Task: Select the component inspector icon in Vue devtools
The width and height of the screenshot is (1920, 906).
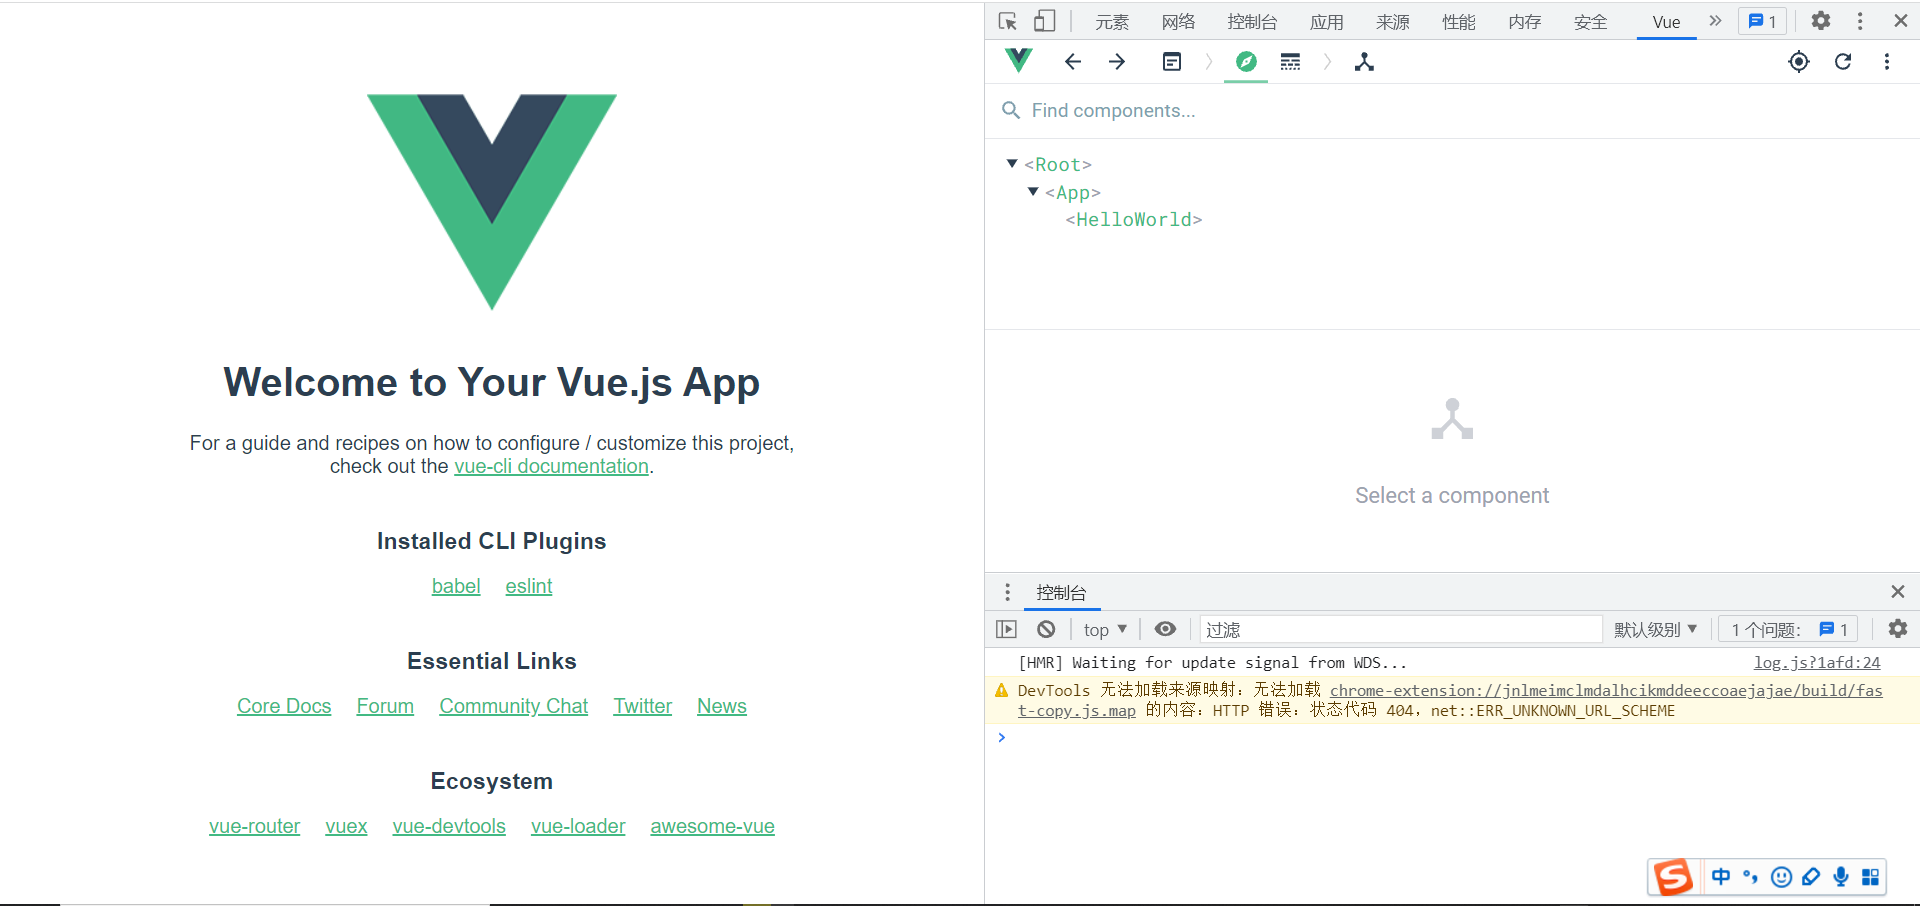Action: click(1245, 61)
